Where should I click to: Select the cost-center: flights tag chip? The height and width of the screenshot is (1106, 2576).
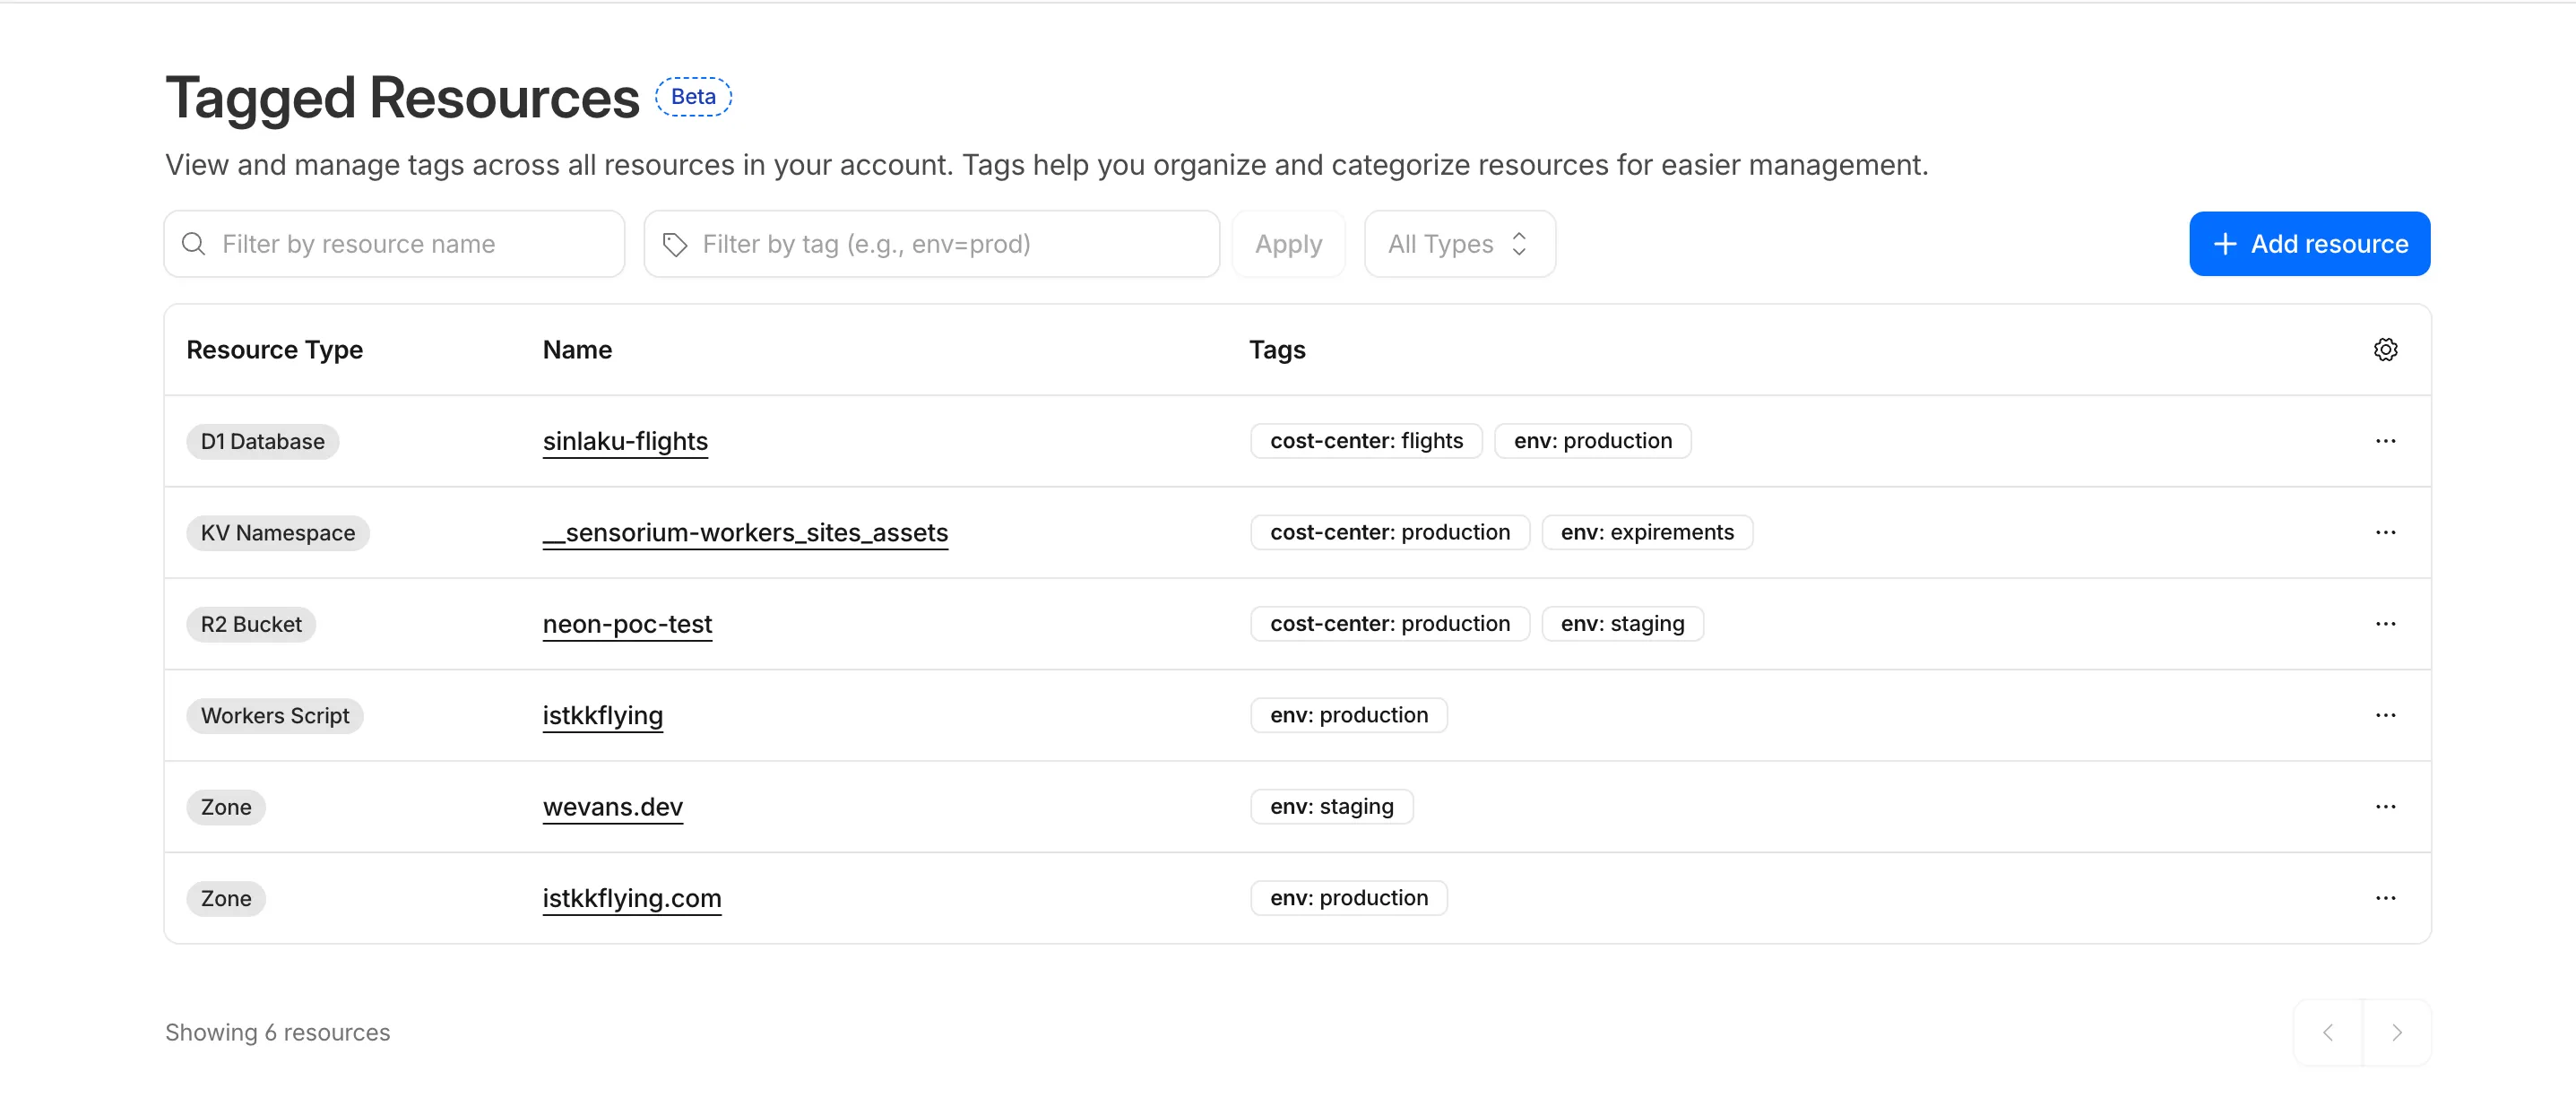tap(1366, 440)
